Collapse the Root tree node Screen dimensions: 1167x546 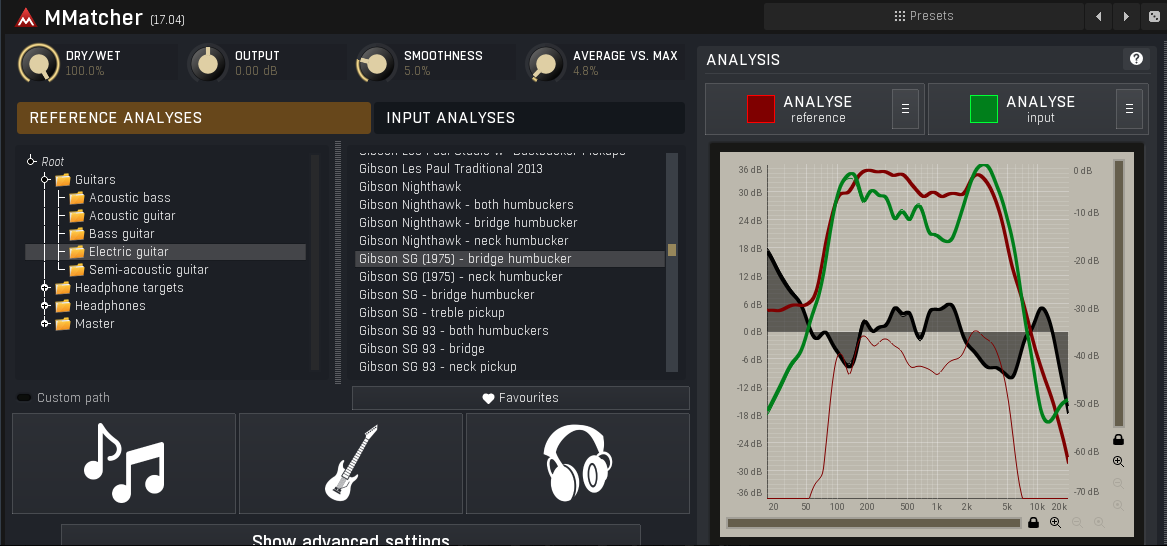coord(31,161)
